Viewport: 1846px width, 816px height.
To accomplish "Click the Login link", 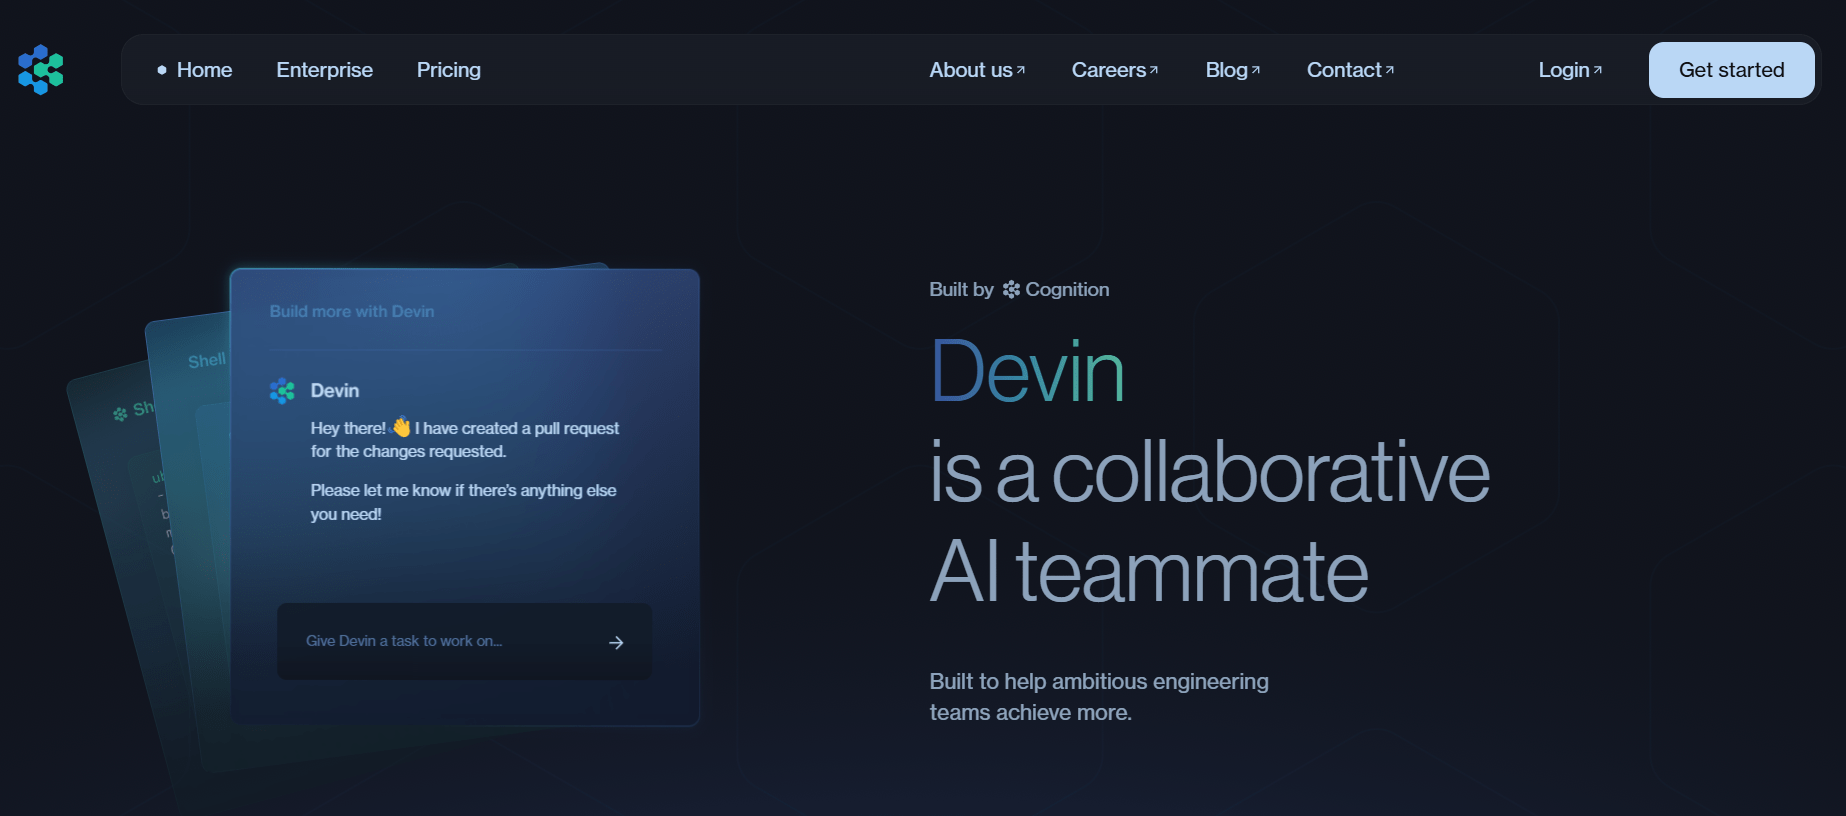I will tap(1563, 70).
